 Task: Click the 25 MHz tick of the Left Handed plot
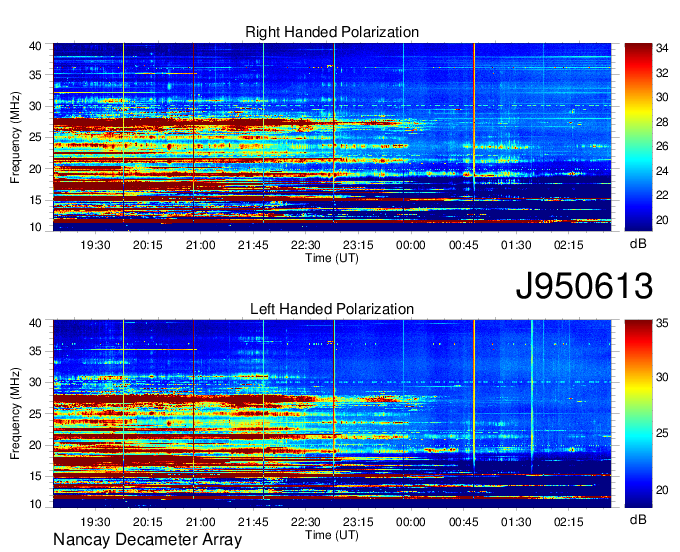tap(36, 414)
